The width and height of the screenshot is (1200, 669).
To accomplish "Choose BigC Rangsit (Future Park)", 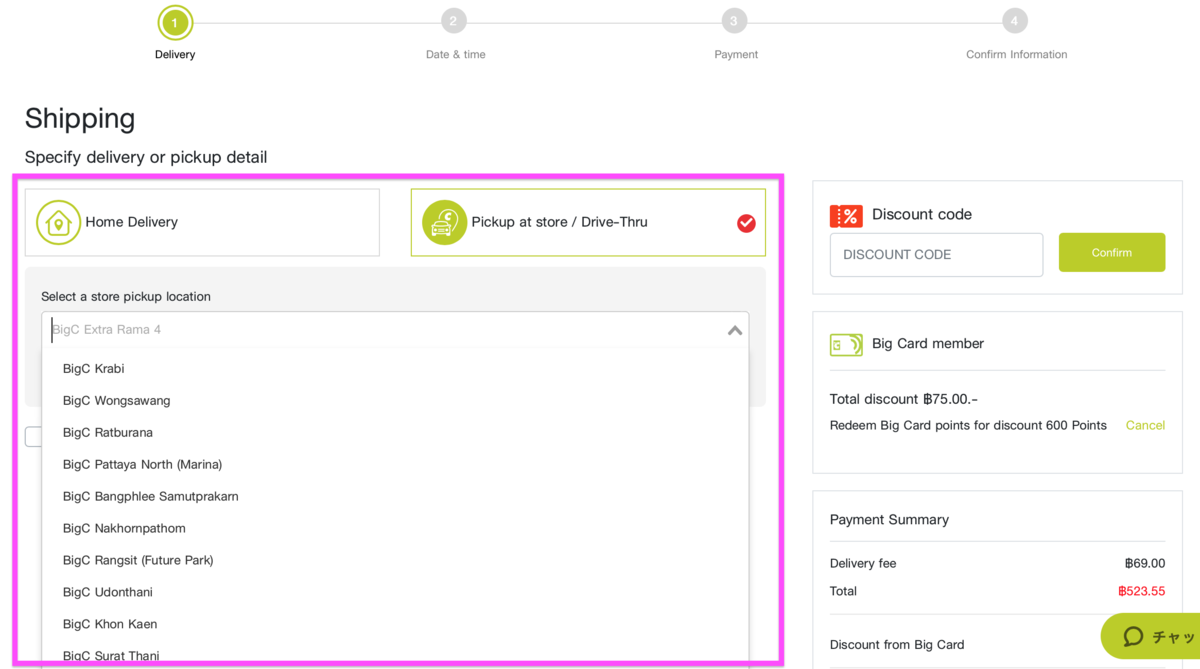I will 395,561.
